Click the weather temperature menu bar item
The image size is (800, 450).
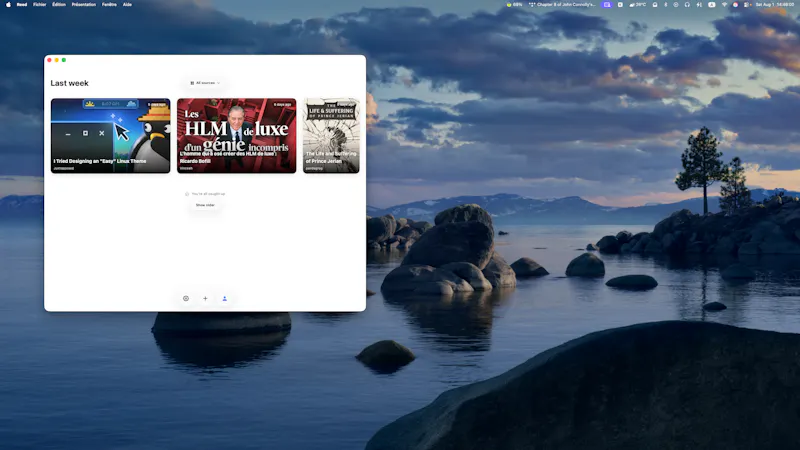point(638,5)
